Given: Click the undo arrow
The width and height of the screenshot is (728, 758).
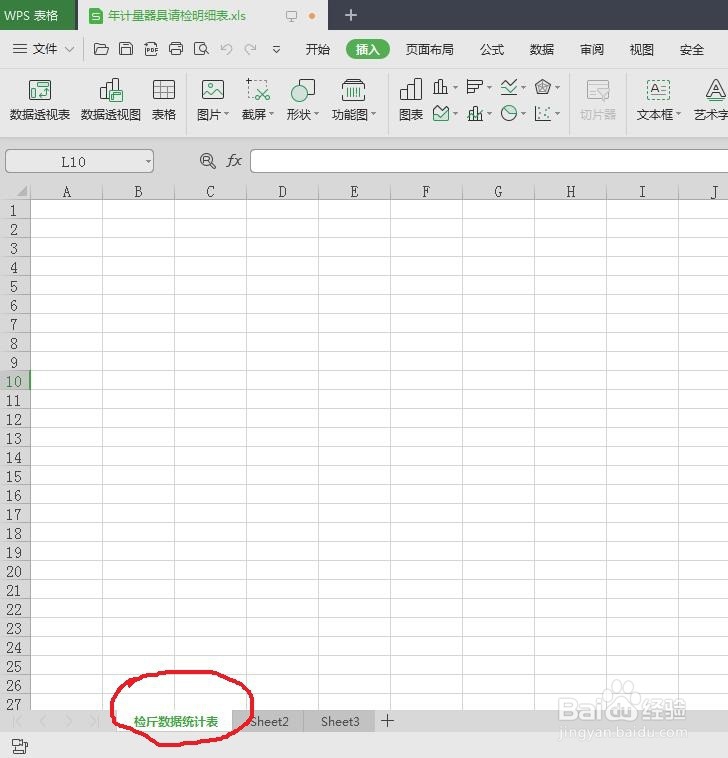Looking at the screenshot, I should (x=226, y=49).
